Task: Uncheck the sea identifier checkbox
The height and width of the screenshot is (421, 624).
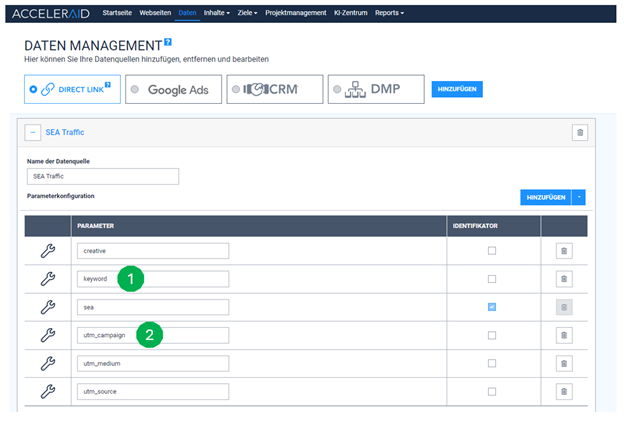Action: [491, 307]
